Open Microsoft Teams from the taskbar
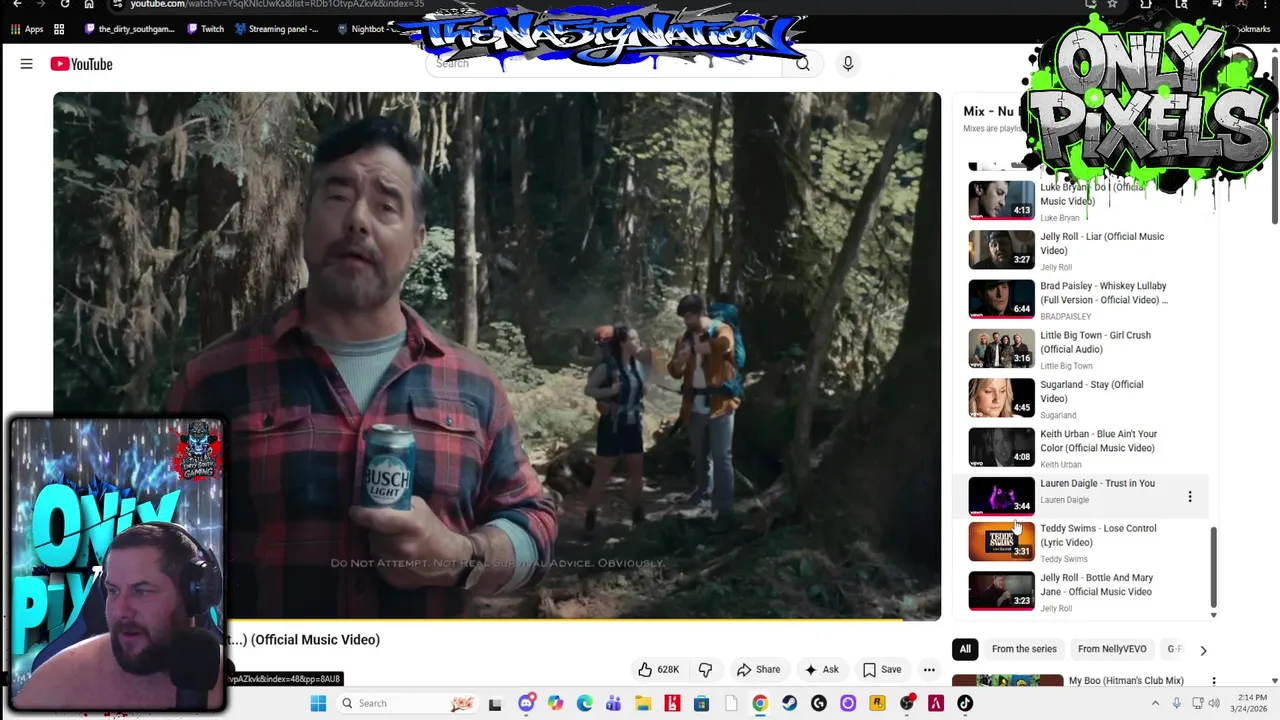 (613, 704)
